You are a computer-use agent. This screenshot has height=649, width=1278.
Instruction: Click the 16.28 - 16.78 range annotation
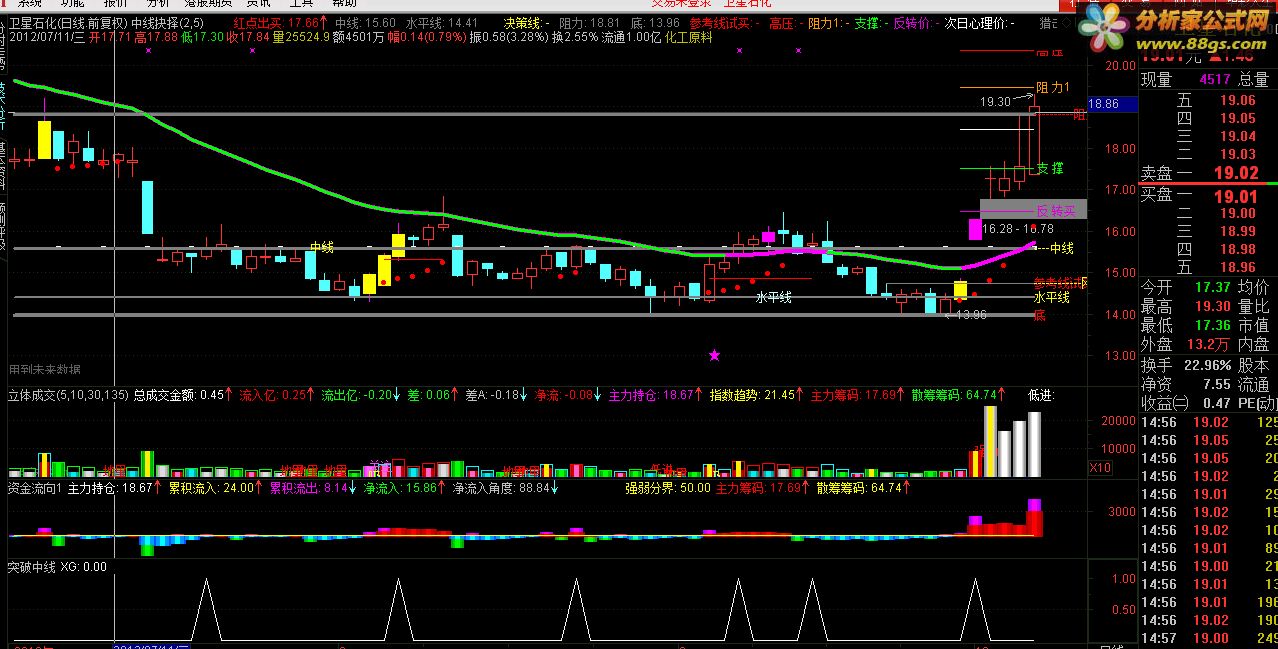(1018, 229)
